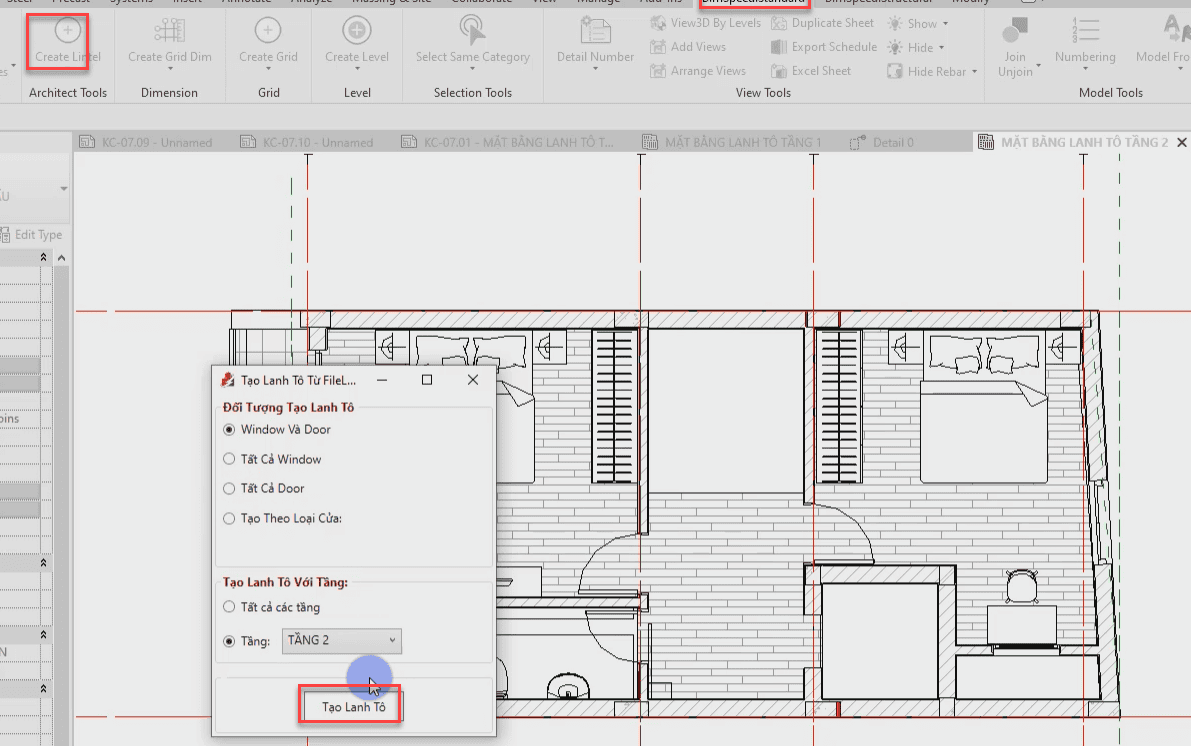Viewport: 1191px width, 746px height.
Task: Click the Edit Type button
Action: [x=37, y=235]
